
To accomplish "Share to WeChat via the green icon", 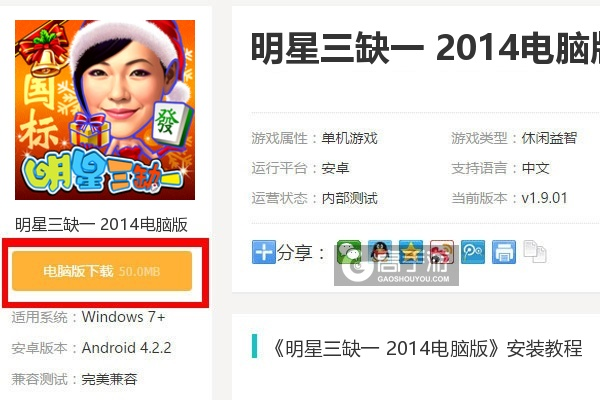I will coord(349,252).
